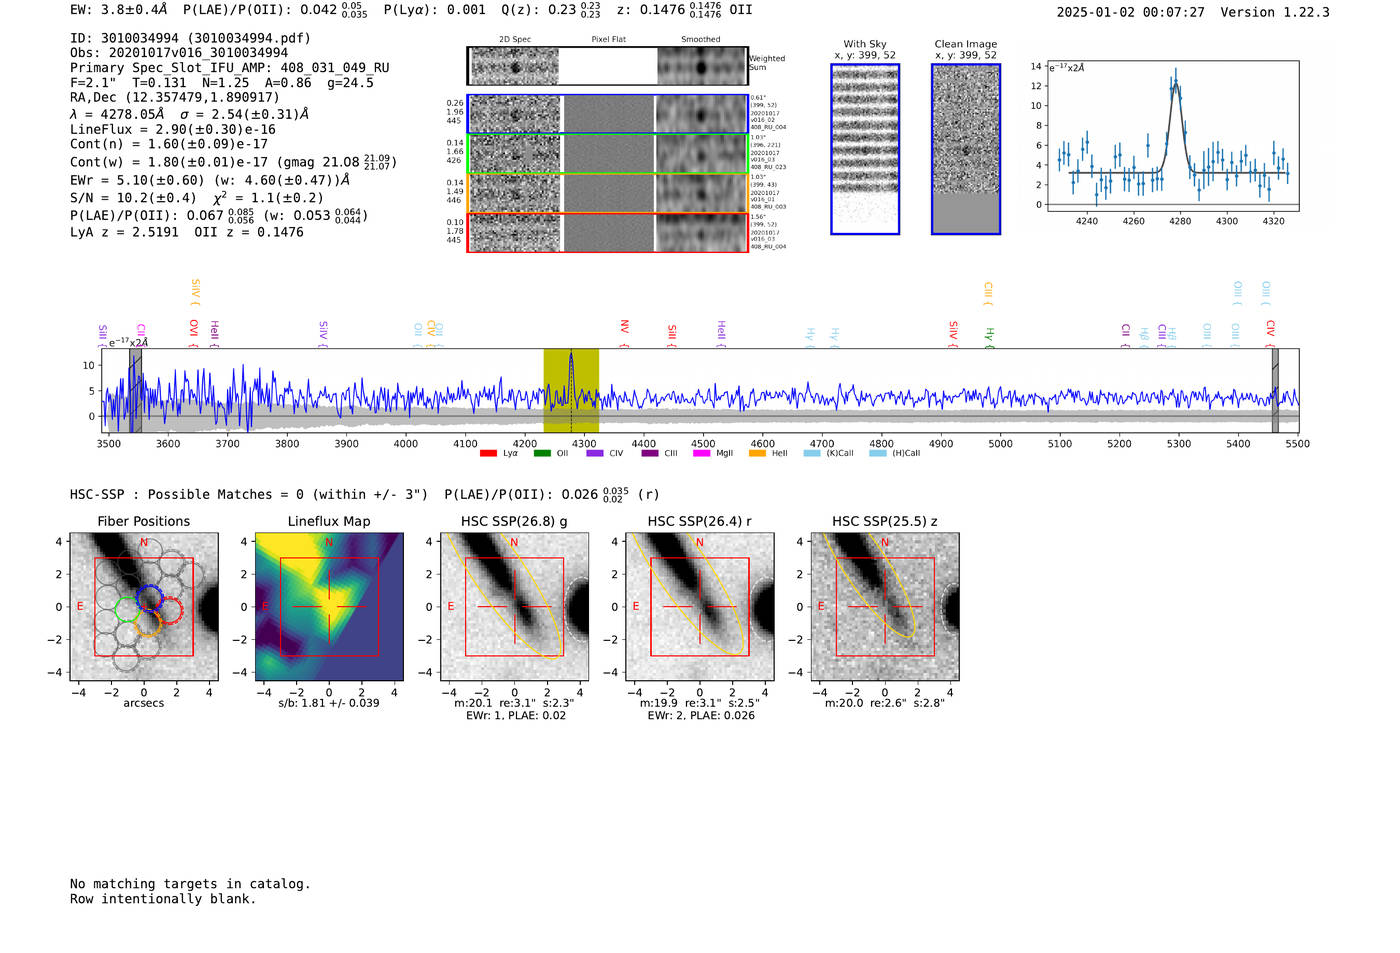Click the 'EWr: 2, PLAE: 0.026' caption
This screenshot has height=953, width=1400.
click(701, 715)
